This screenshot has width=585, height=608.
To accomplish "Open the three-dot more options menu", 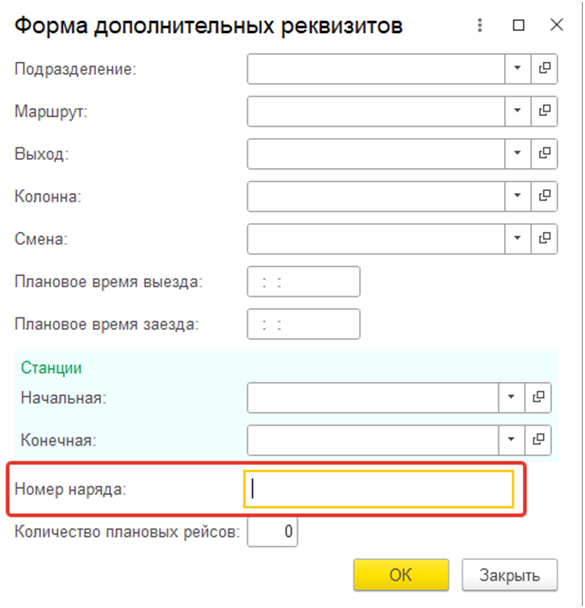I will click(480, 26).
